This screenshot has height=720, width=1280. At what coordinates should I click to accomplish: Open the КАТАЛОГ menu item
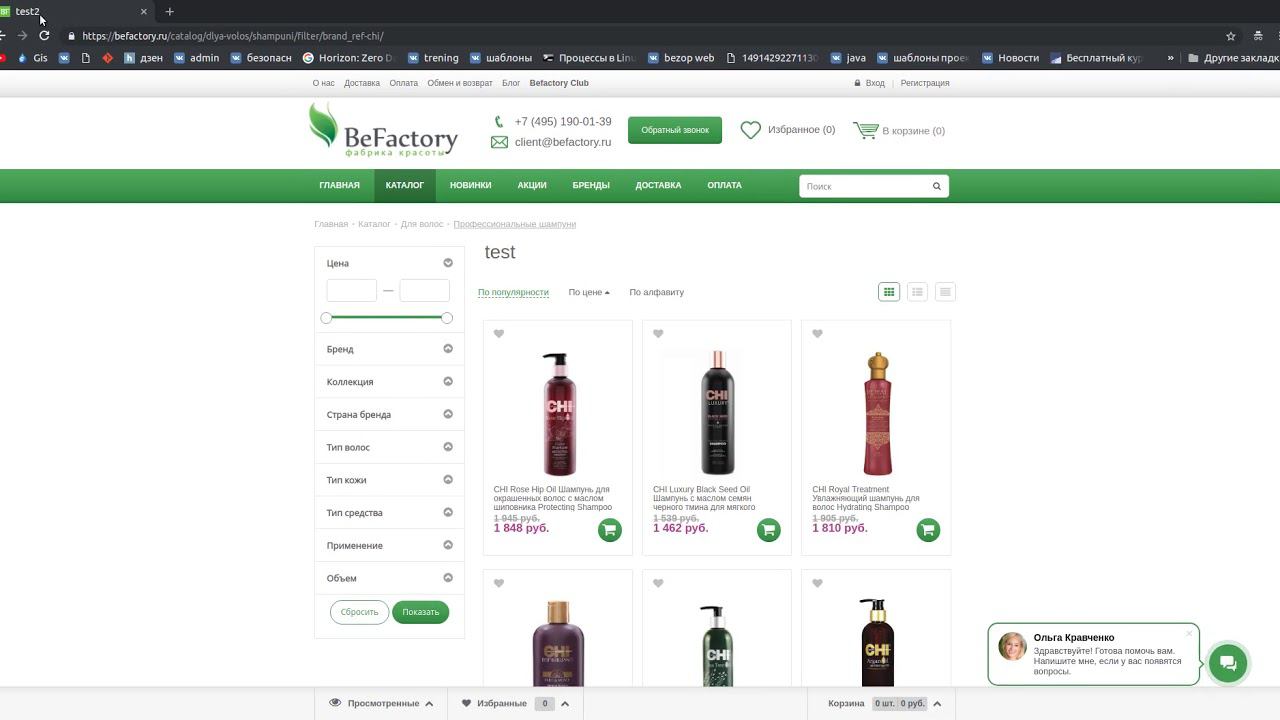[405, 186]
